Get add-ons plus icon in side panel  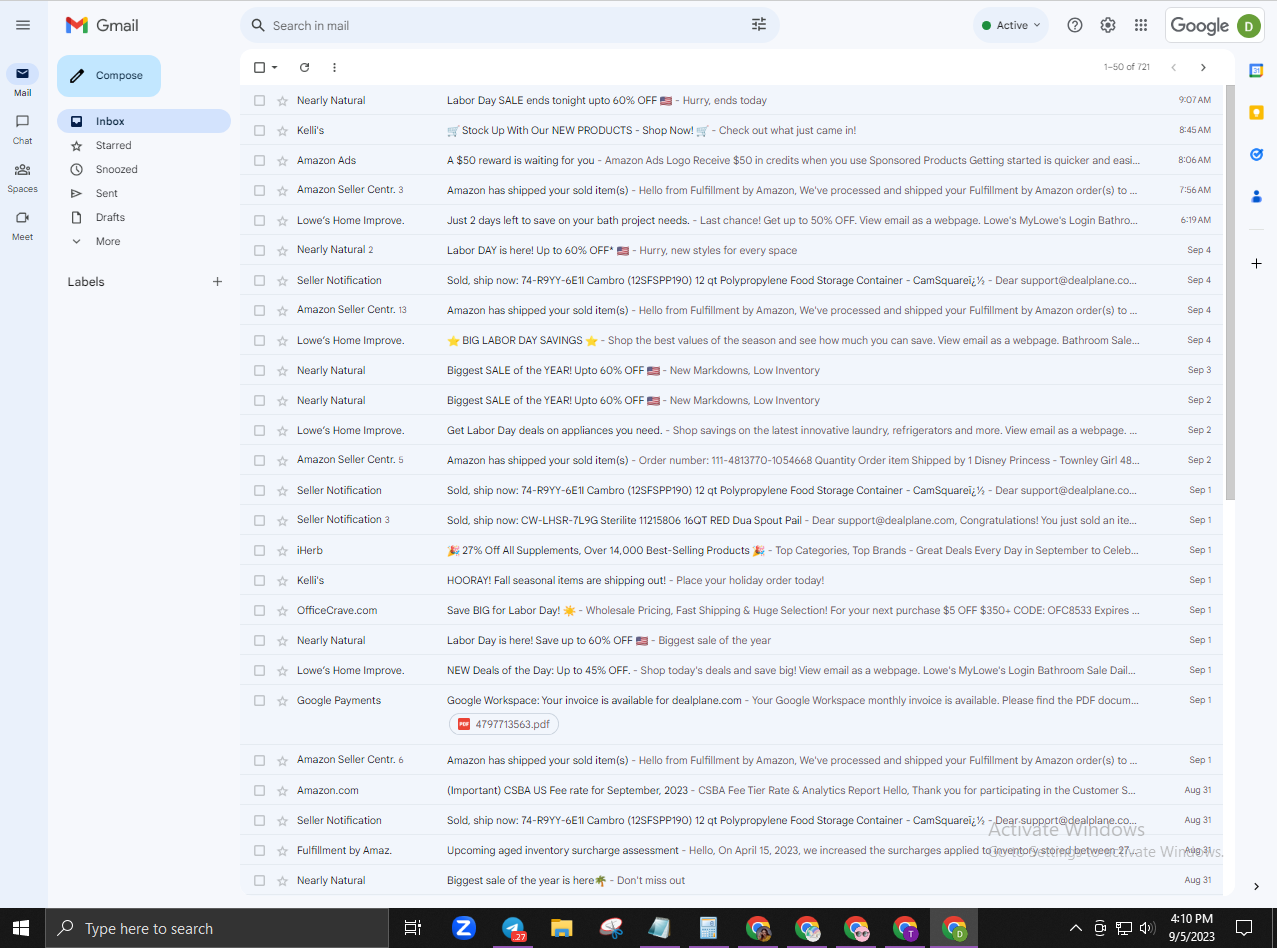click(x=1256, y=263)
